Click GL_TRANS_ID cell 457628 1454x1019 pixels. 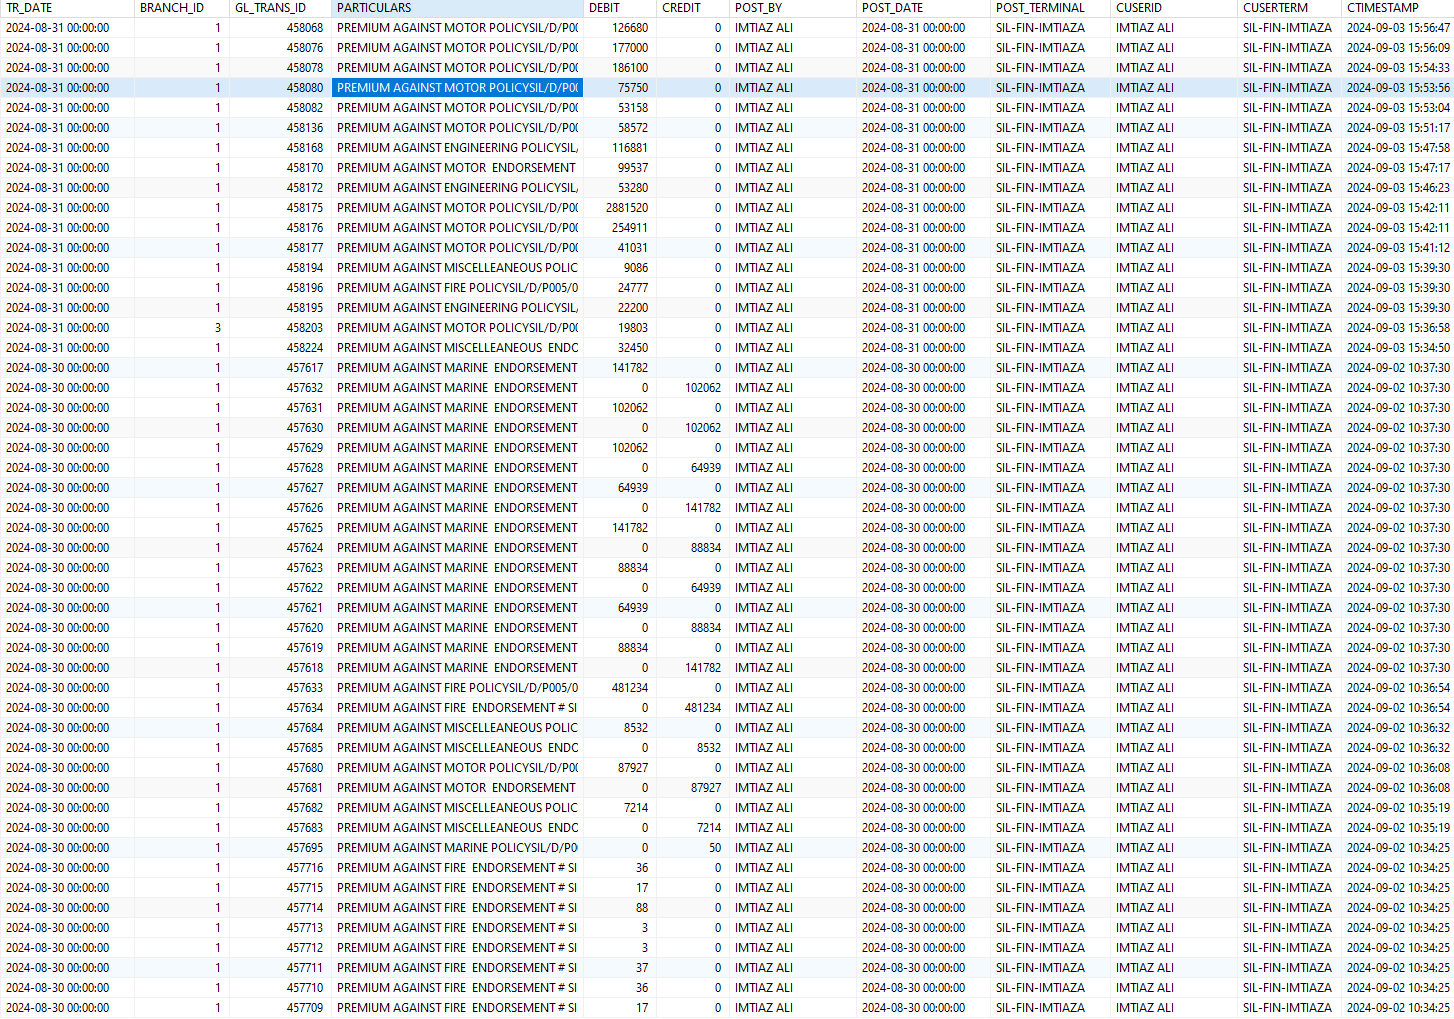(x=305, y=468)
